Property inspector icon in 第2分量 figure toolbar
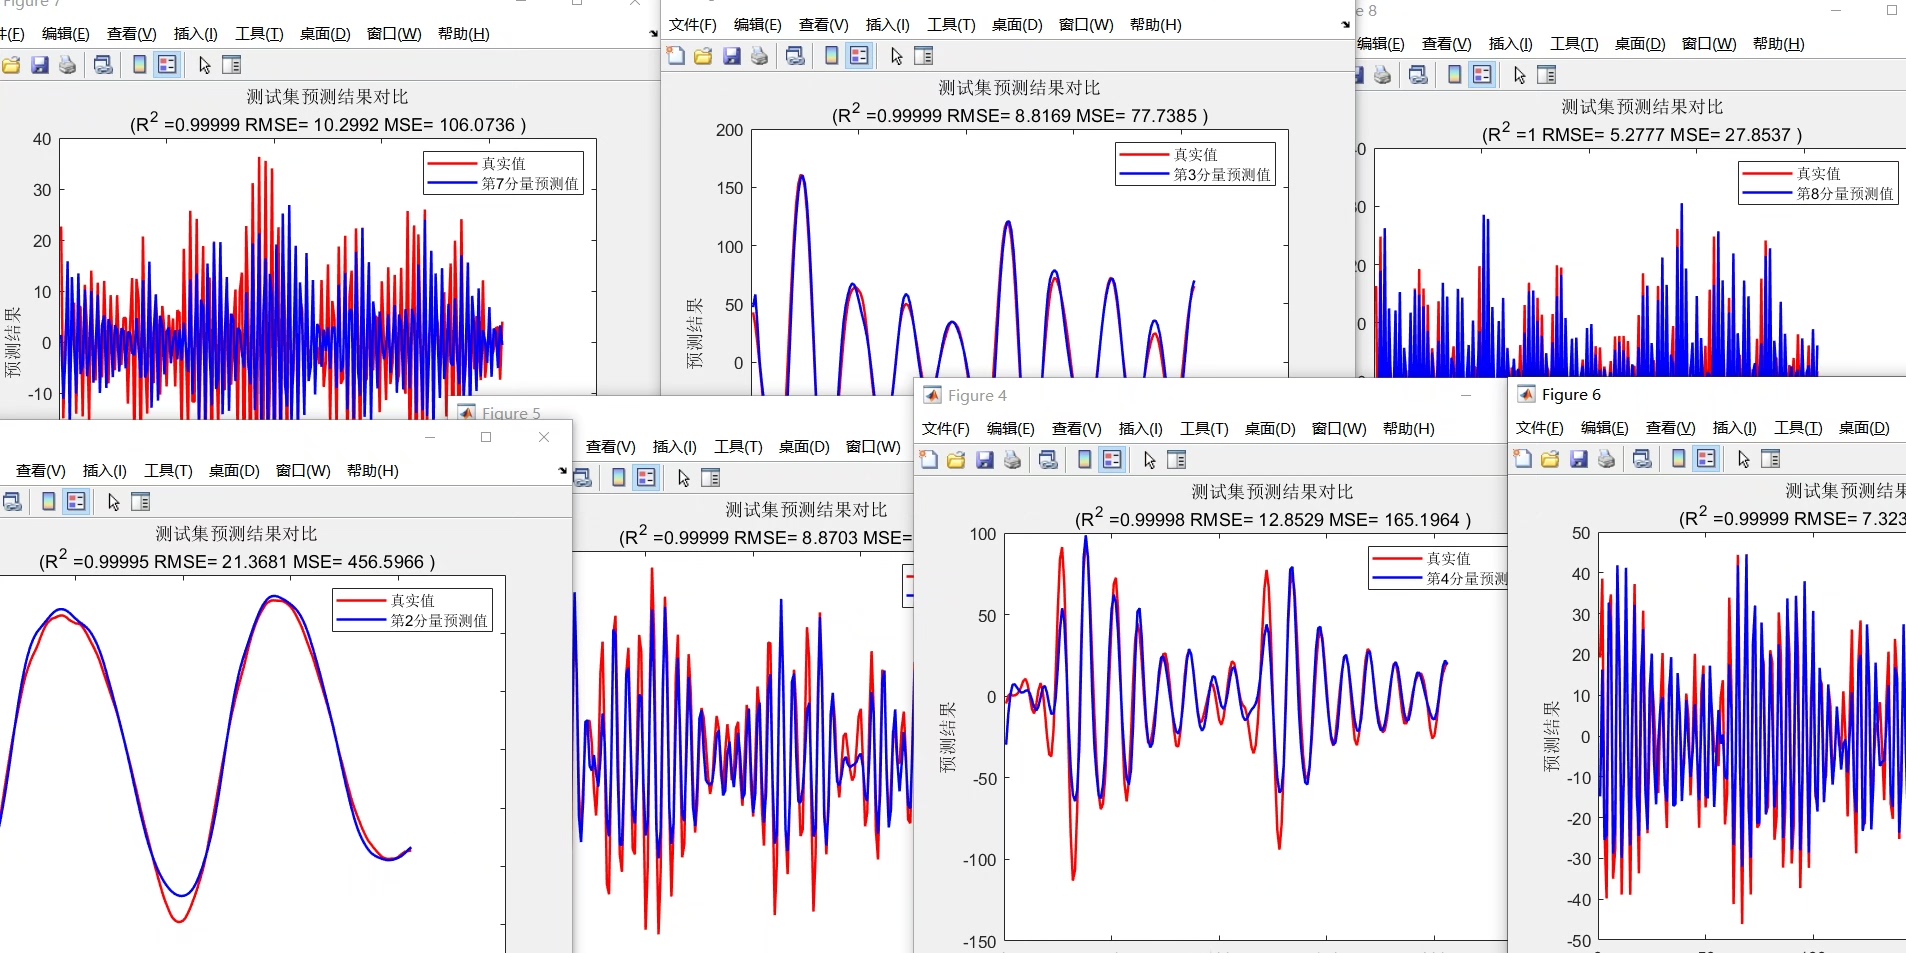This screenshot has height=953, width=1906. pyautogui.click(x=140, y=502)
